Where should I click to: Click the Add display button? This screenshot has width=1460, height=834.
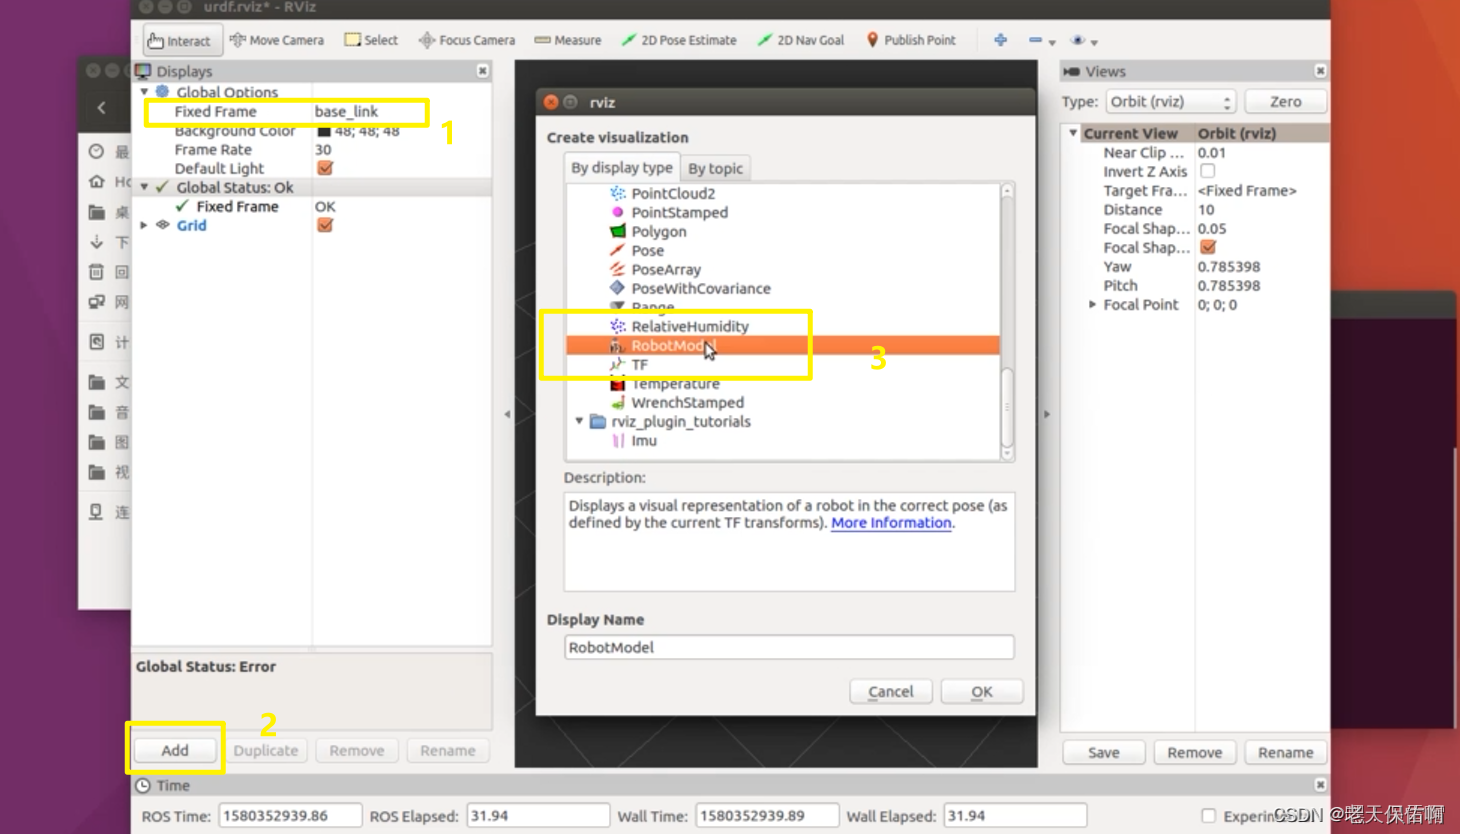(175, 750)
